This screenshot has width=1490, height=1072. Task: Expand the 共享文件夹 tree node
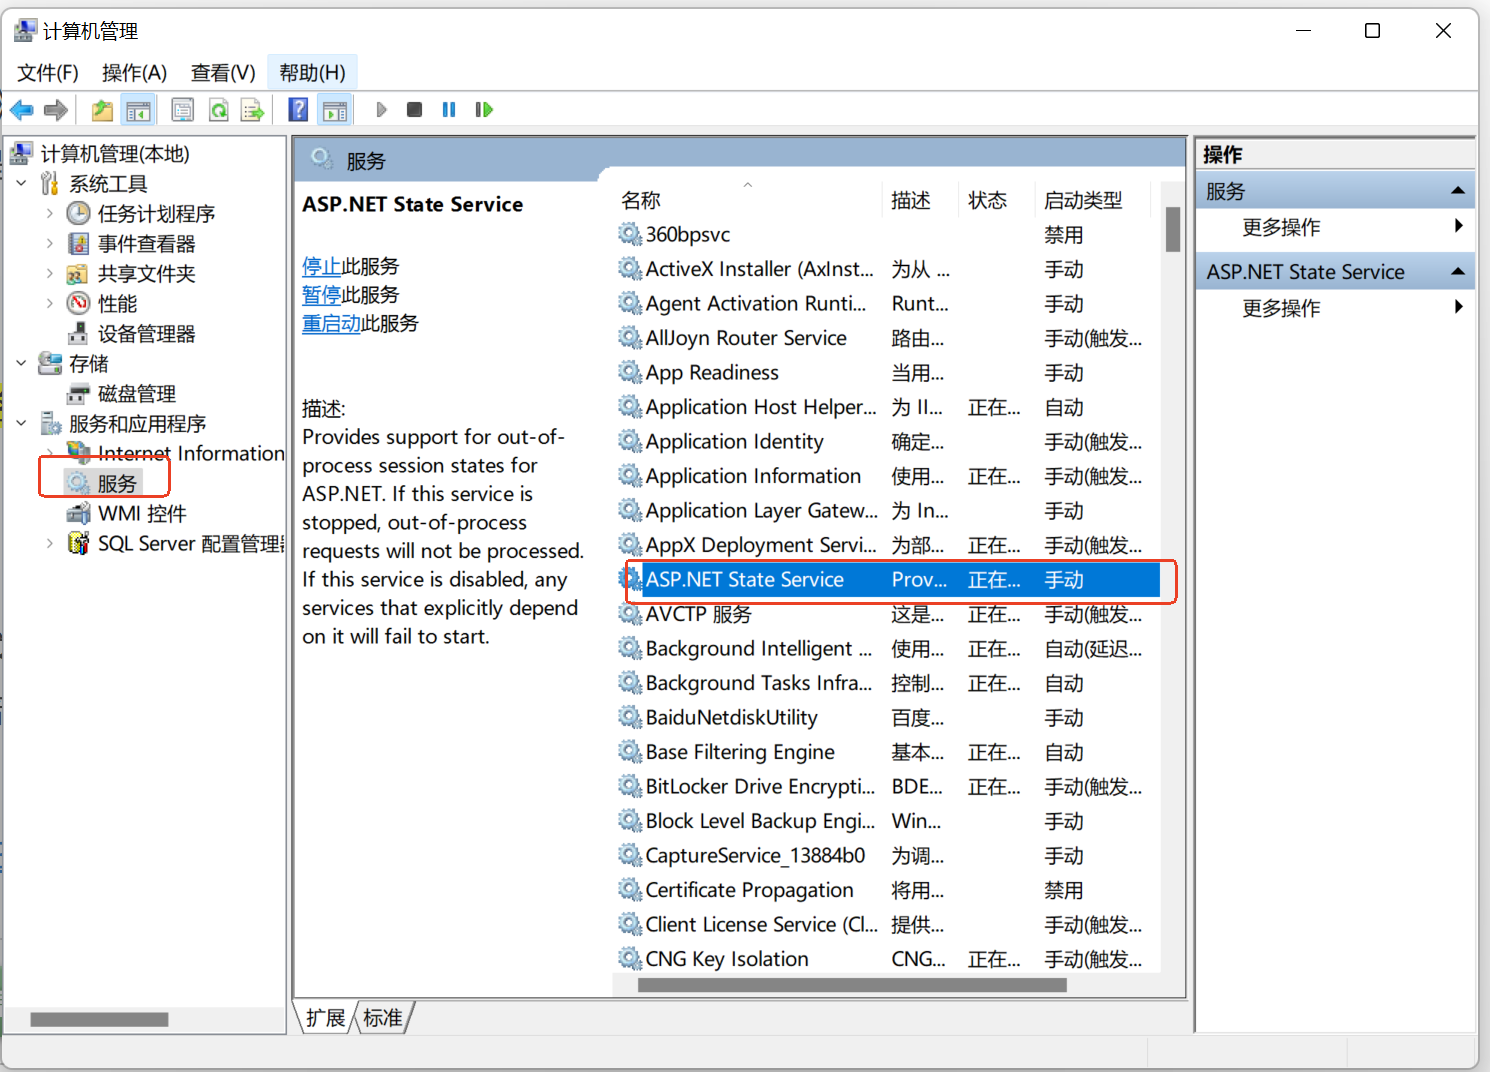49,273
